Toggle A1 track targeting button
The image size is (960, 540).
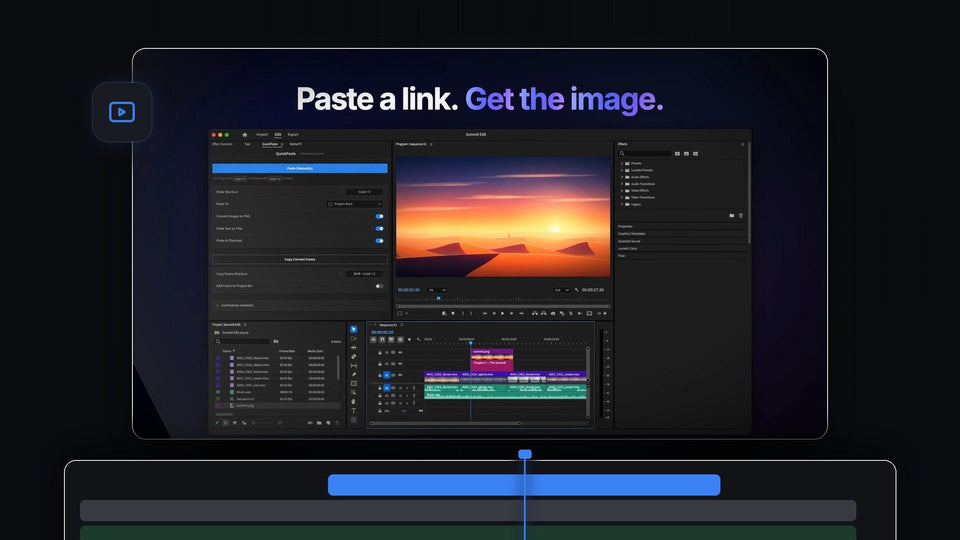tap(387, 388)
